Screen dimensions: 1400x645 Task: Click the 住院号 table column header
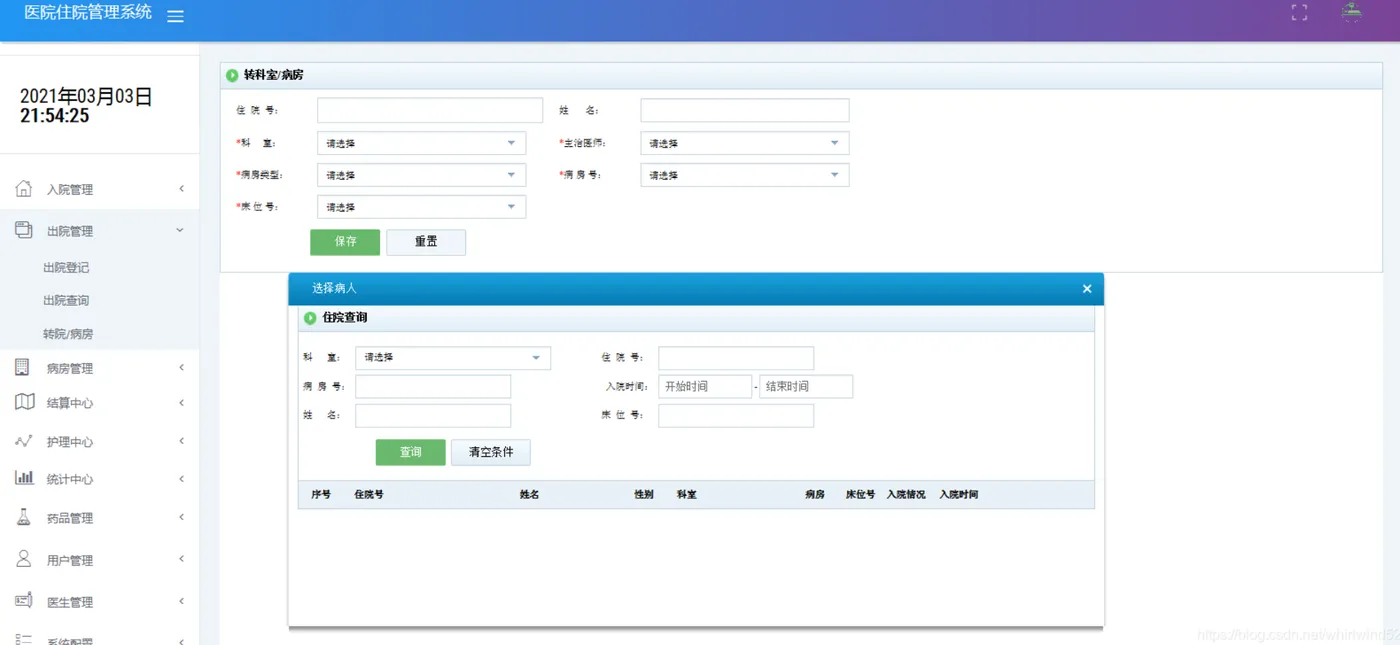[369, 495]
